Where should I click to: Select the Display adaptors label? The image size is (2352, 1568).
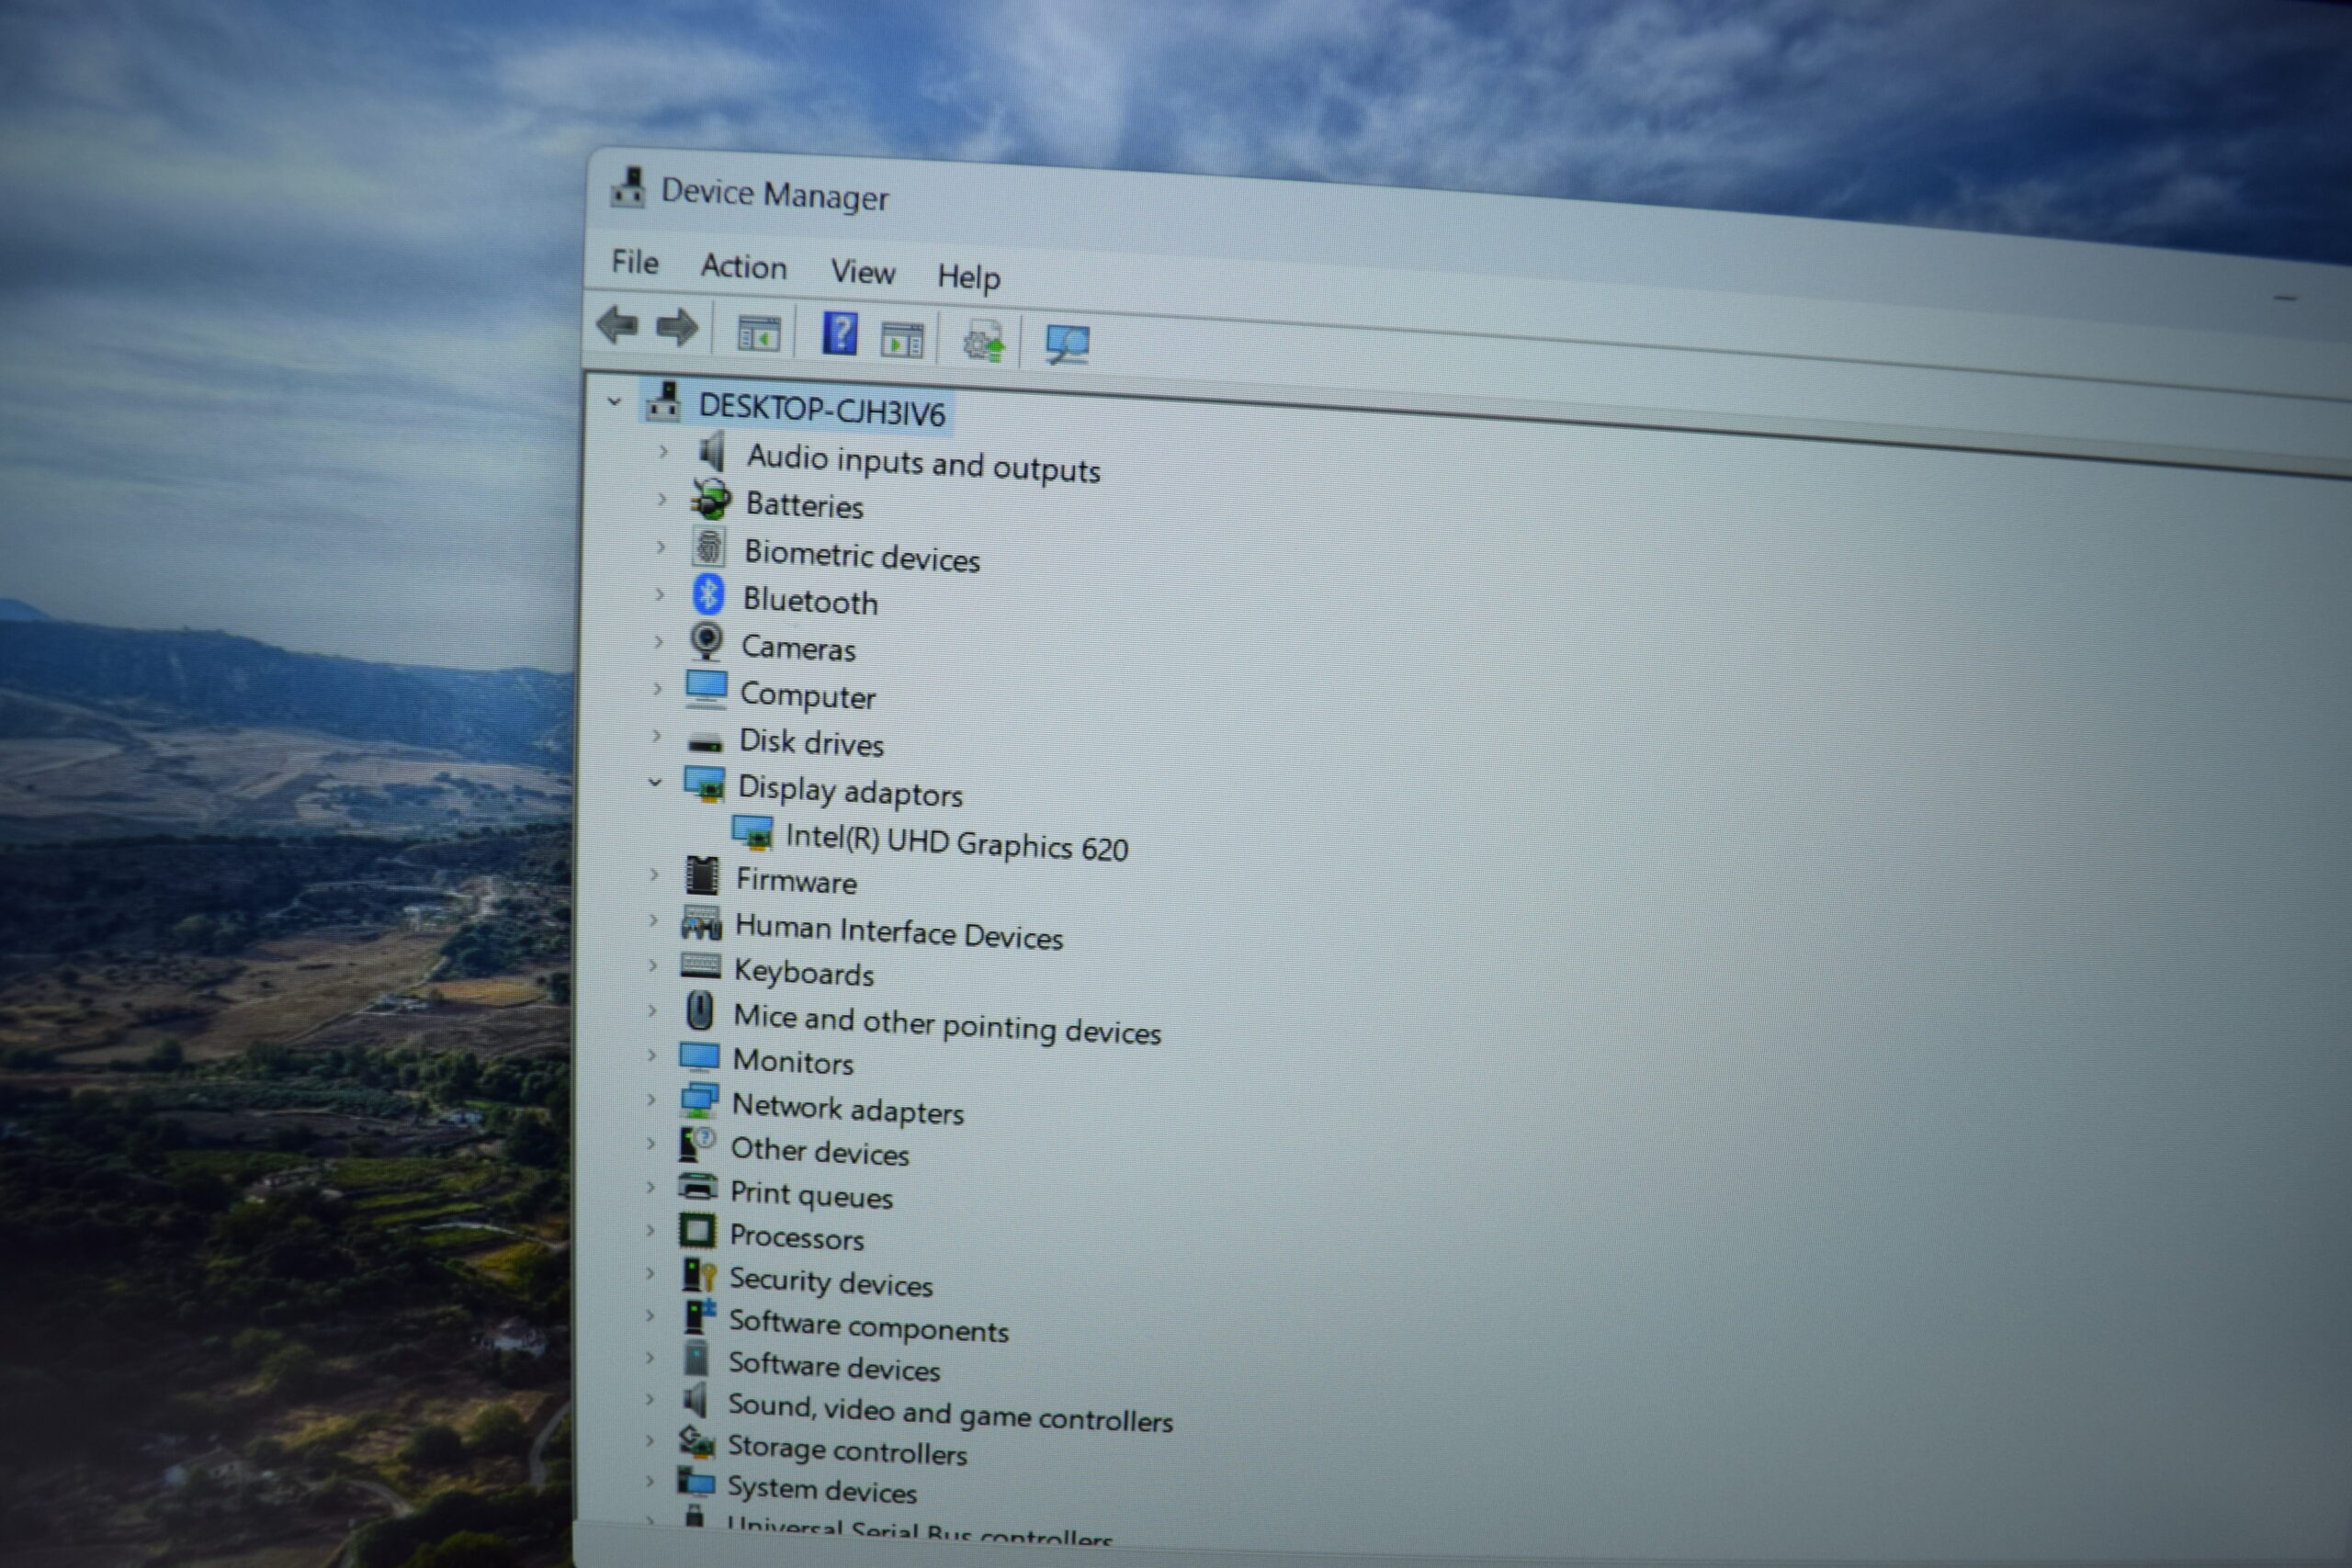tap(850, 791)
